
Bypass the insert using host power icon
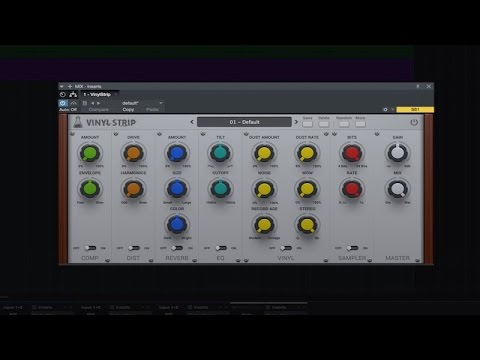[x=62, y=95]
